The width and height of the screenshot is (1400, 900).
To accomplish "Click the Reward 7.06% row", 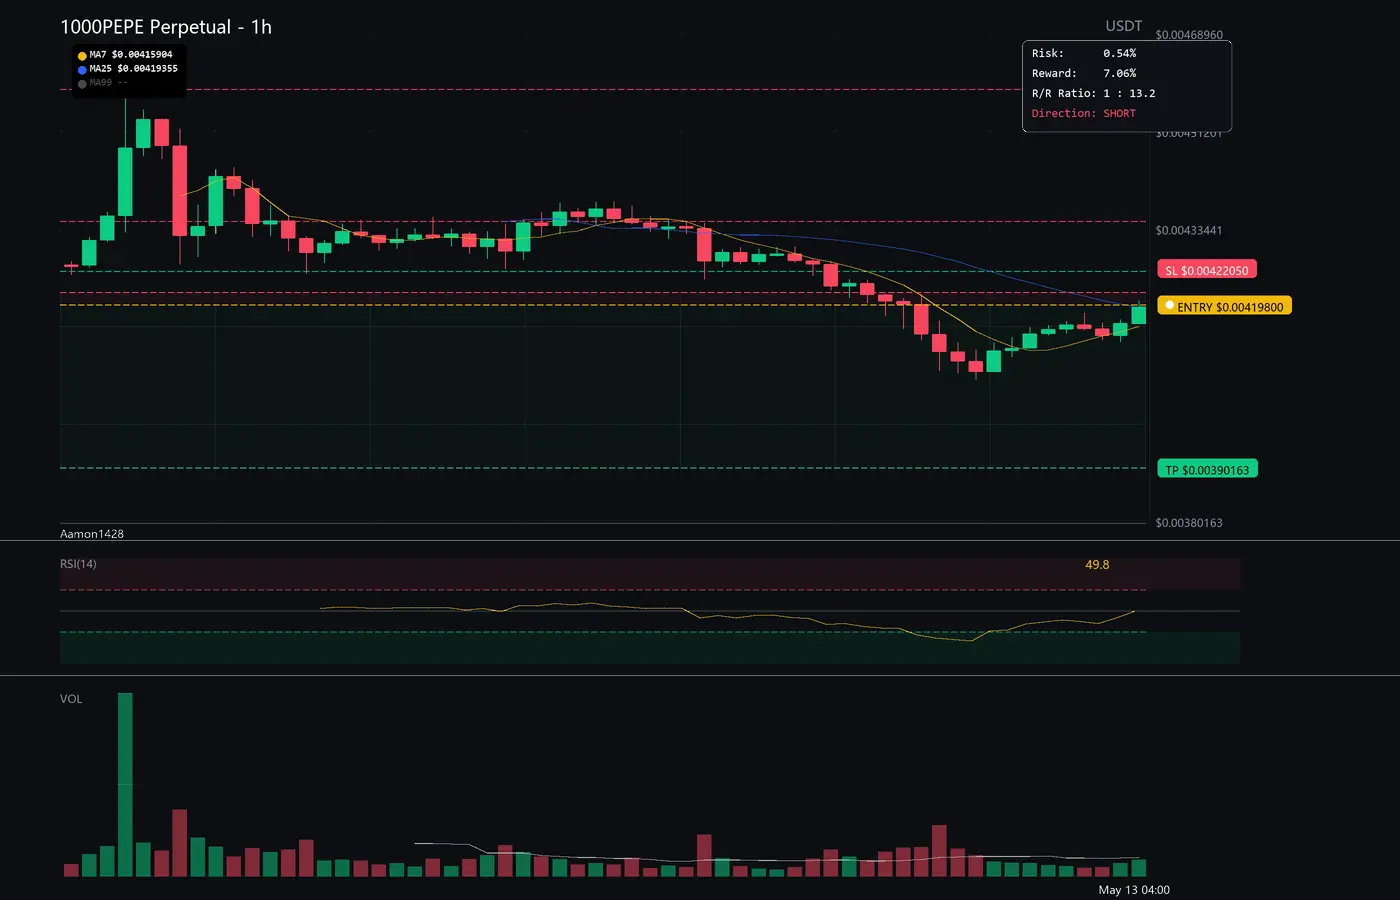I will 1084,73.
